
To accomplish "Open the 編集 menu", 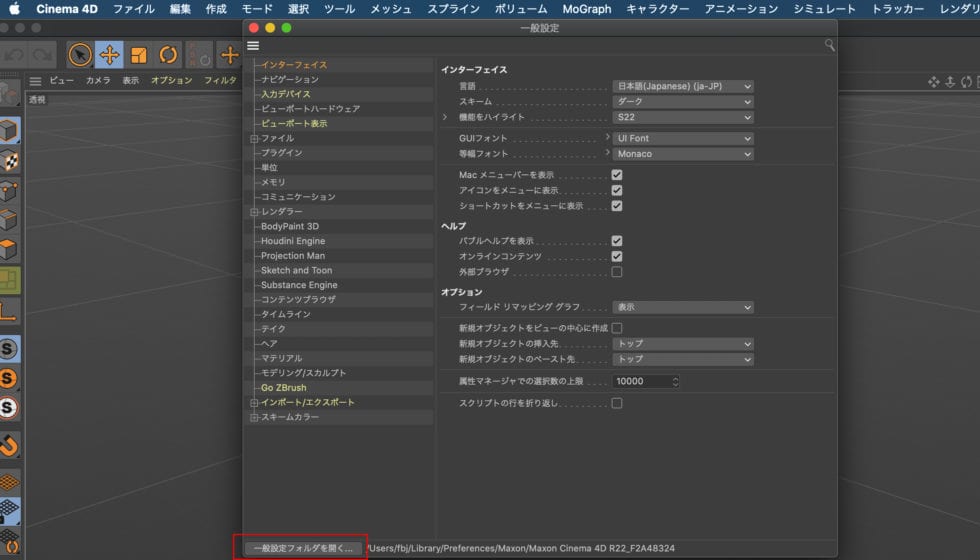I will point(180,9).
